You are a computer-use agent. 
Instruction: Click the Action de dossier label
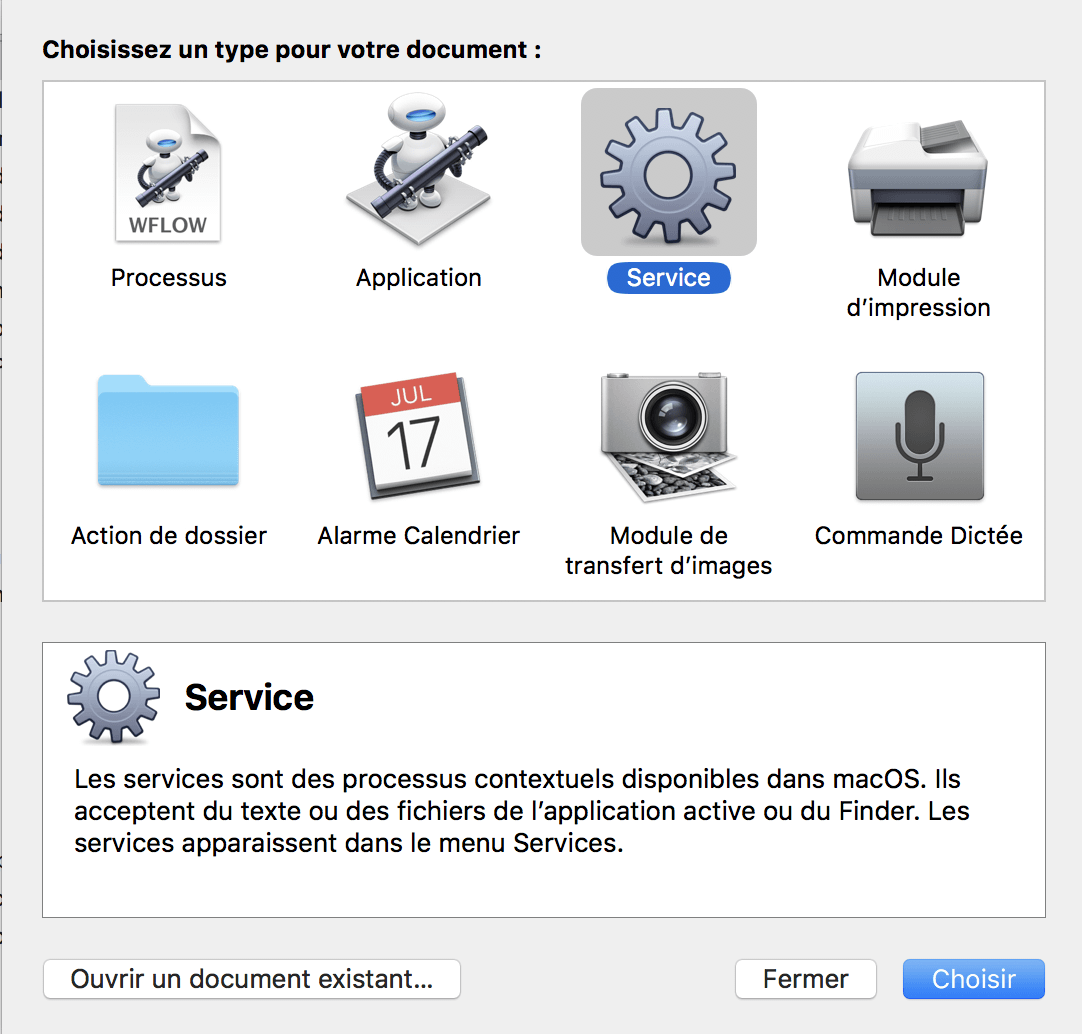[x=168, y=536]
